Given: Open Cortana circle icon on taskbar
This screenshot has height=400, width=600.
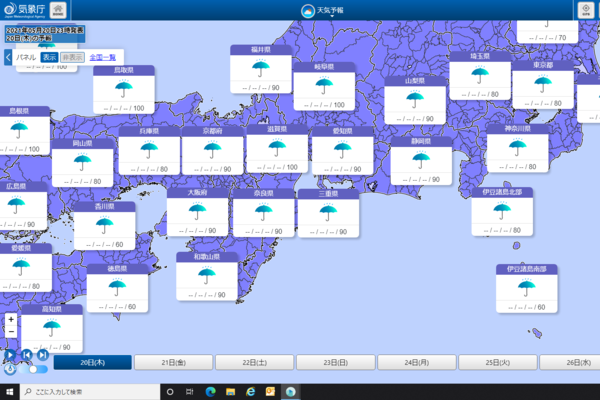Looking at the screenshot, I should [x=170, y=392].
